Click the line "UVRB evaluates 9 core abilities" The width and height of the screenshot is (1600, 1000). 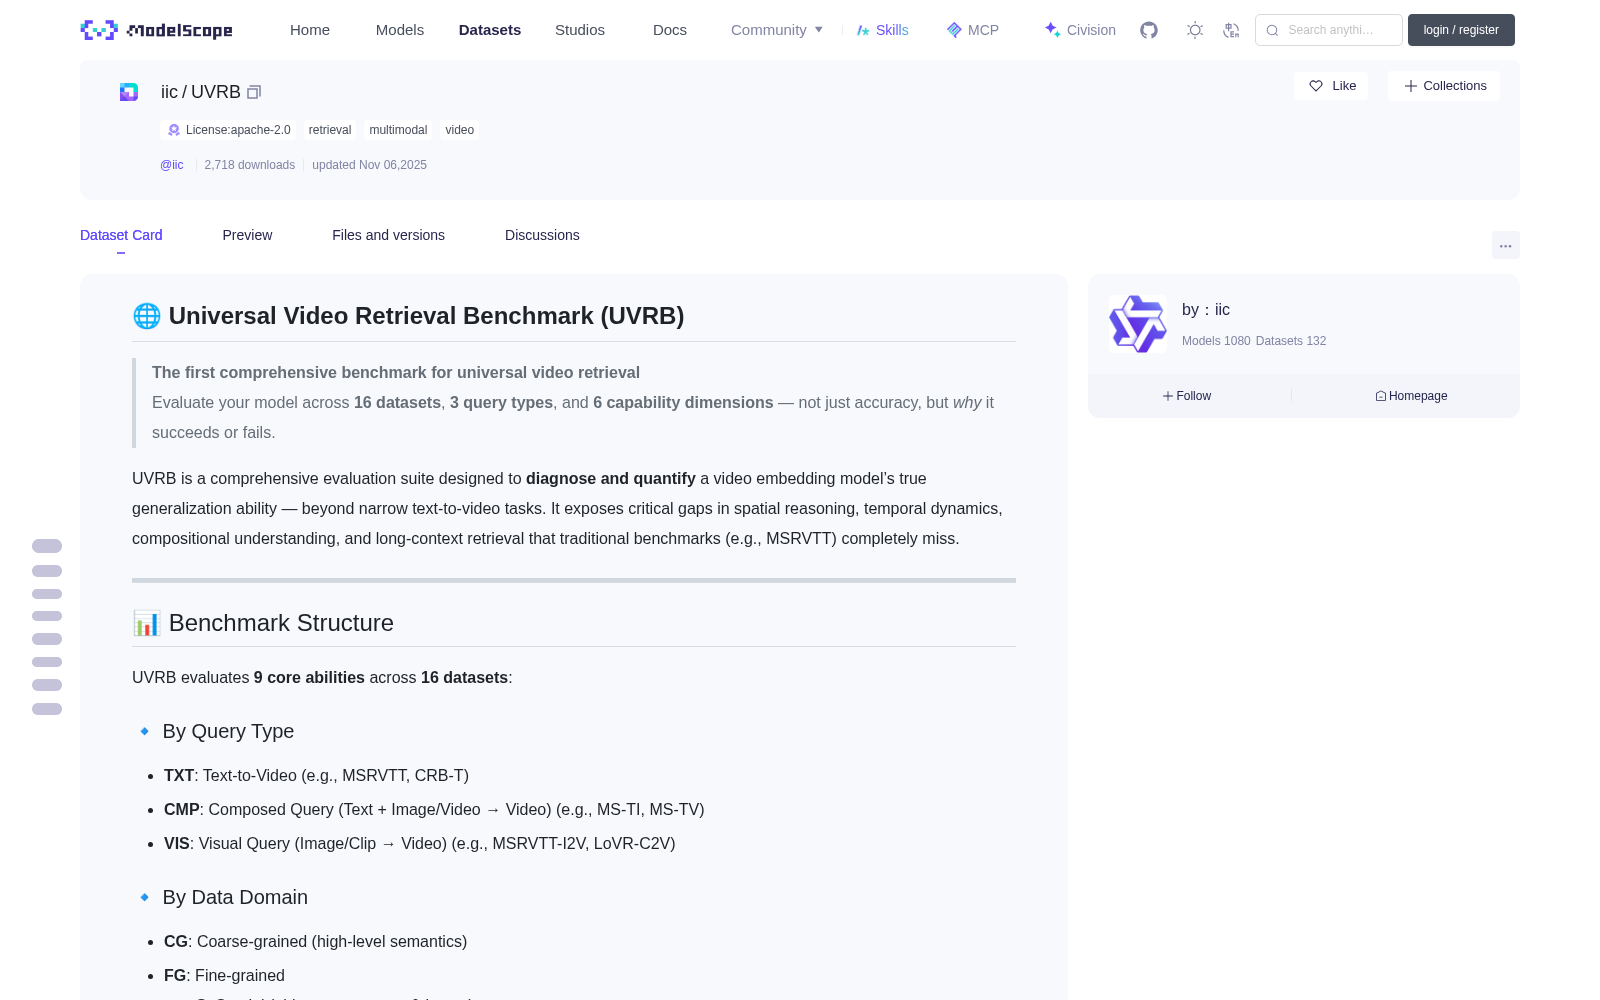[322, 678]
